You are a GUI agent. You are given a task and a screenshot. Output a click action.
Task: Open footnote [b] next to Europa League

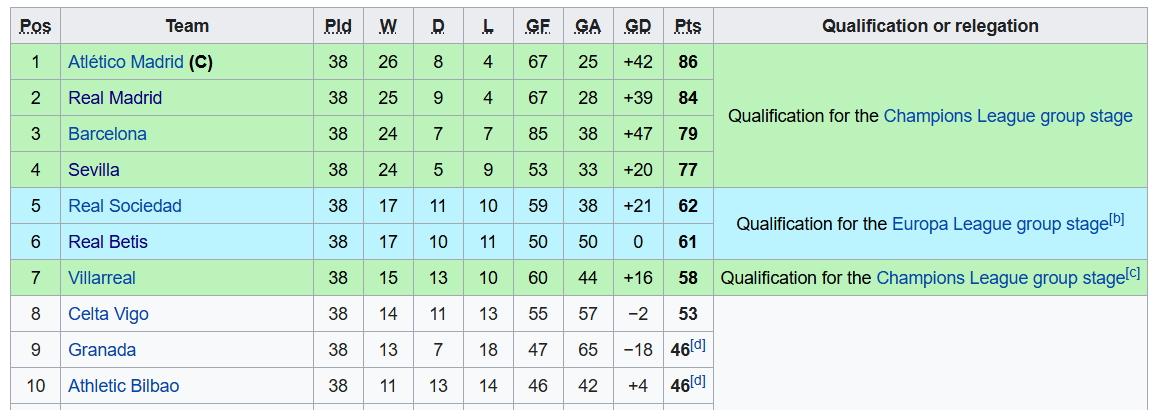click(x=1117, y=219)
